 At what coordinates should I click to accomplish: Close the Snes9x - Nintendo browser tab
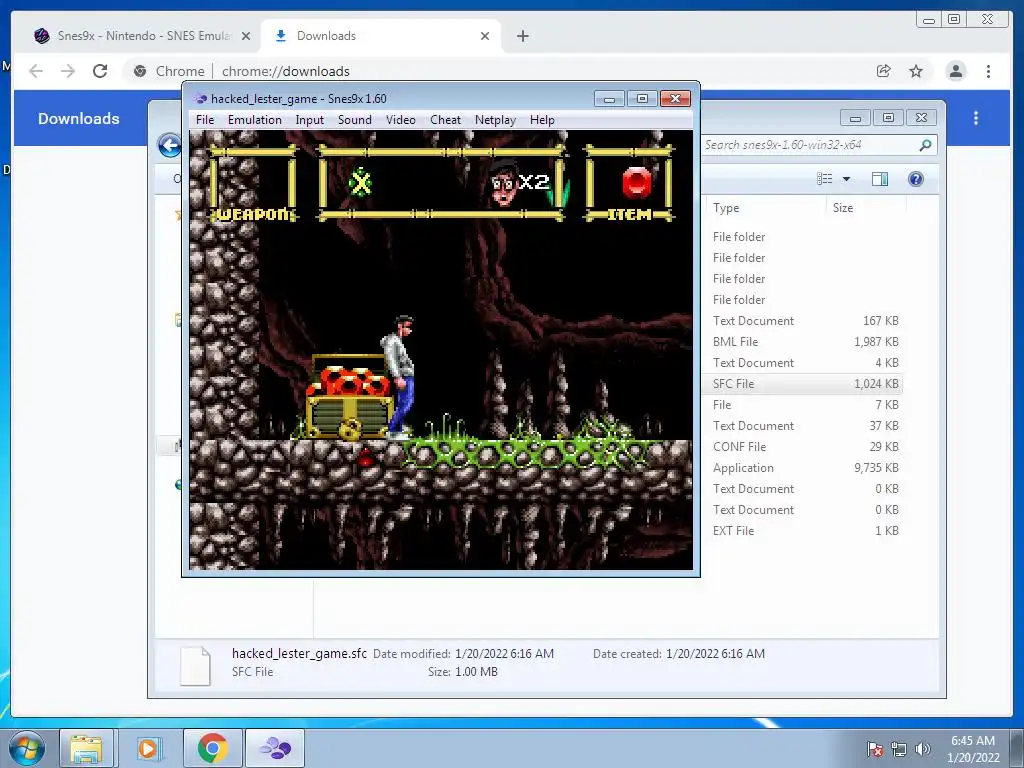[246, 36]
